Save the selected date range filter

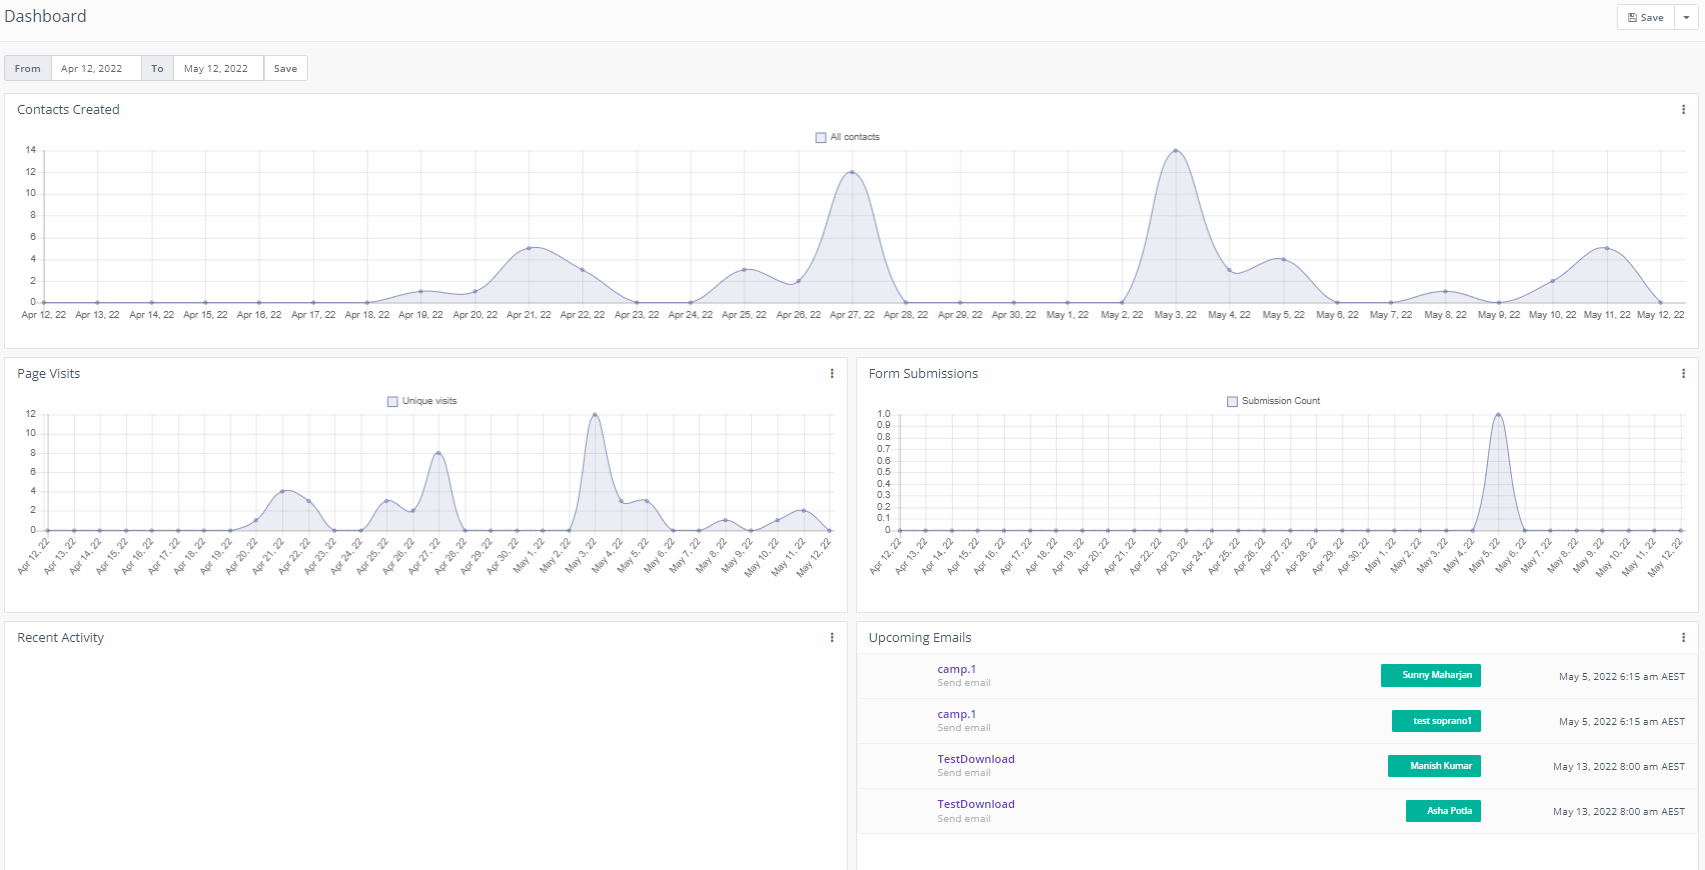click(285, 69)
